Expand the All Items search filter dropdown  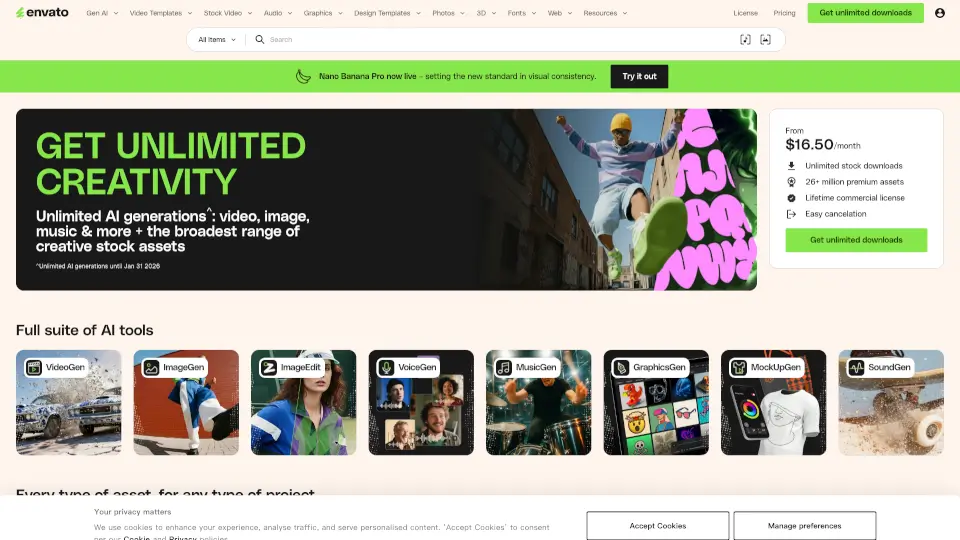(217, 40)
